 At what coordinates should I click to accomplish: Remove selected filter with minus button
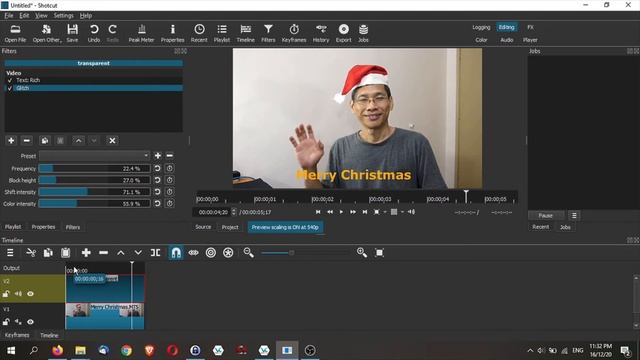tap(27, 140)
